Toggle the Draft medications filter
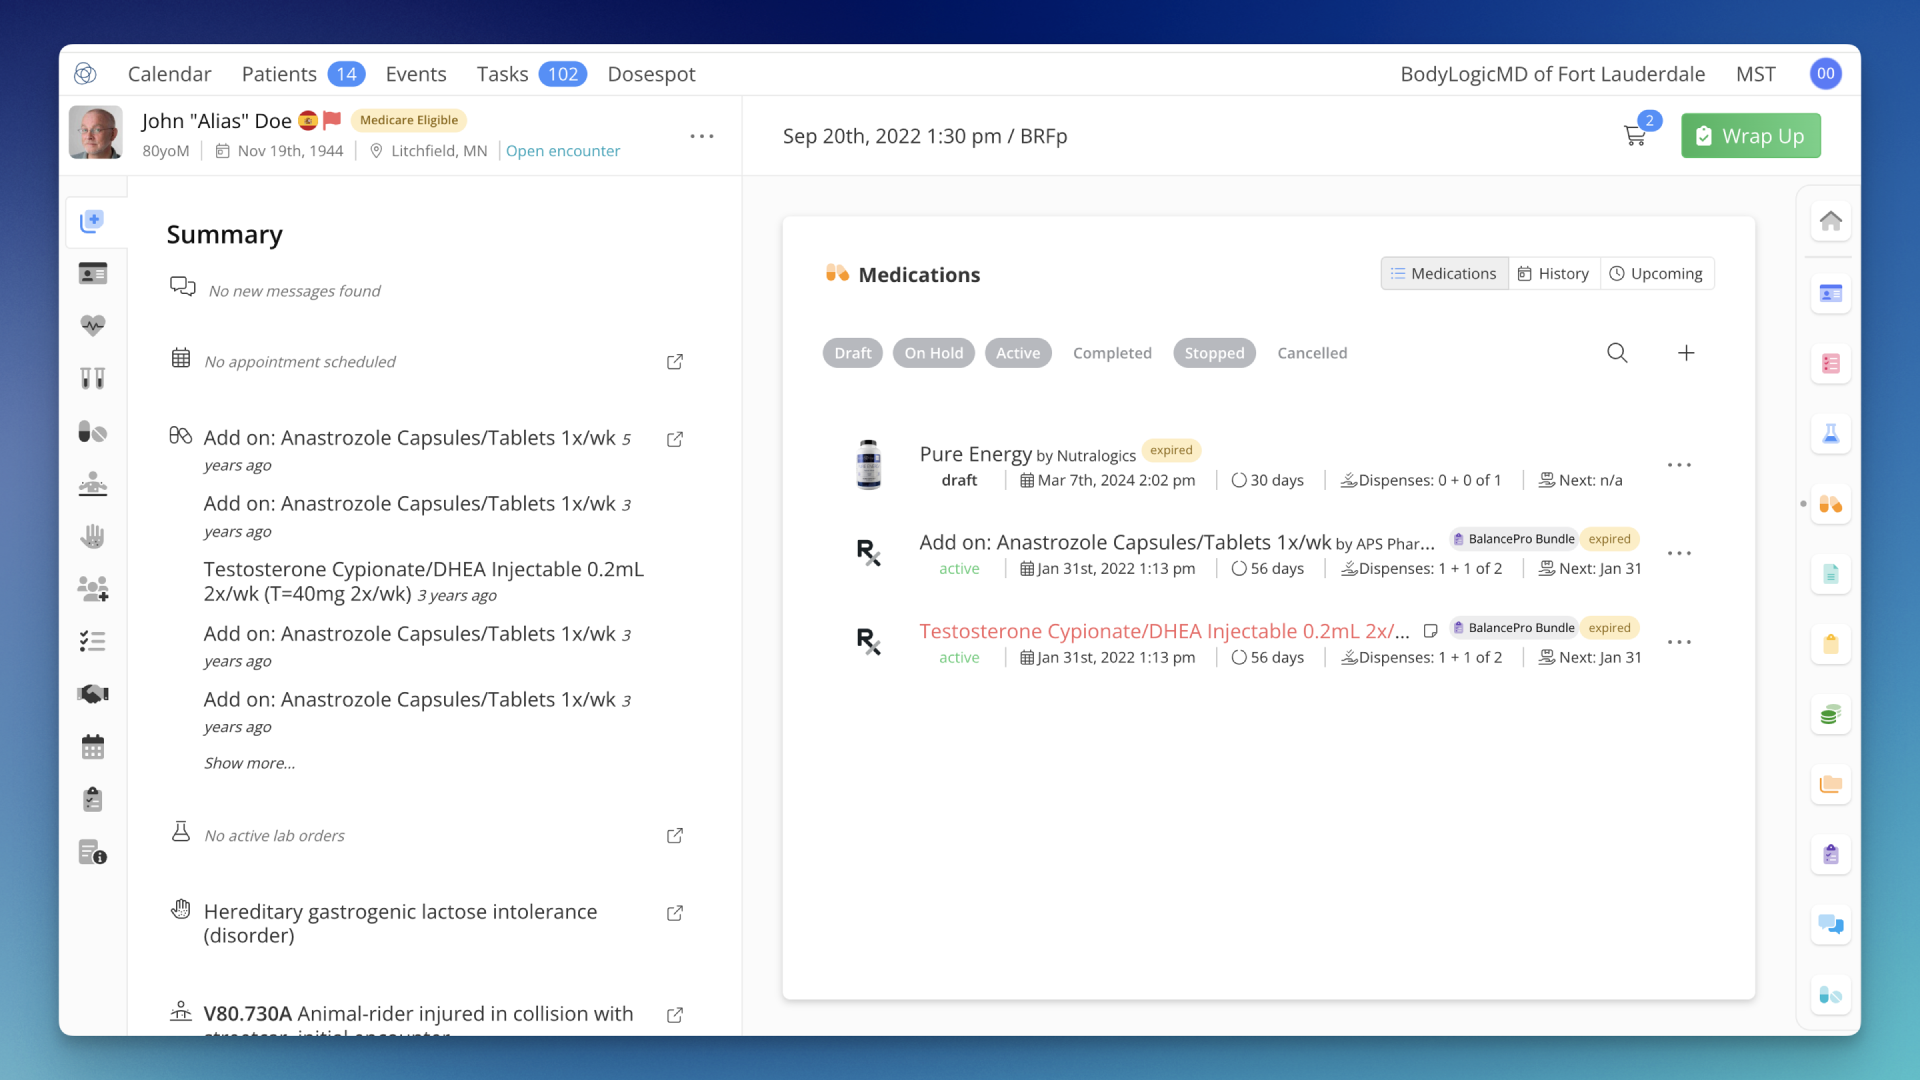Screen dimensions: 1920x1080 click(x=852, y=352)
